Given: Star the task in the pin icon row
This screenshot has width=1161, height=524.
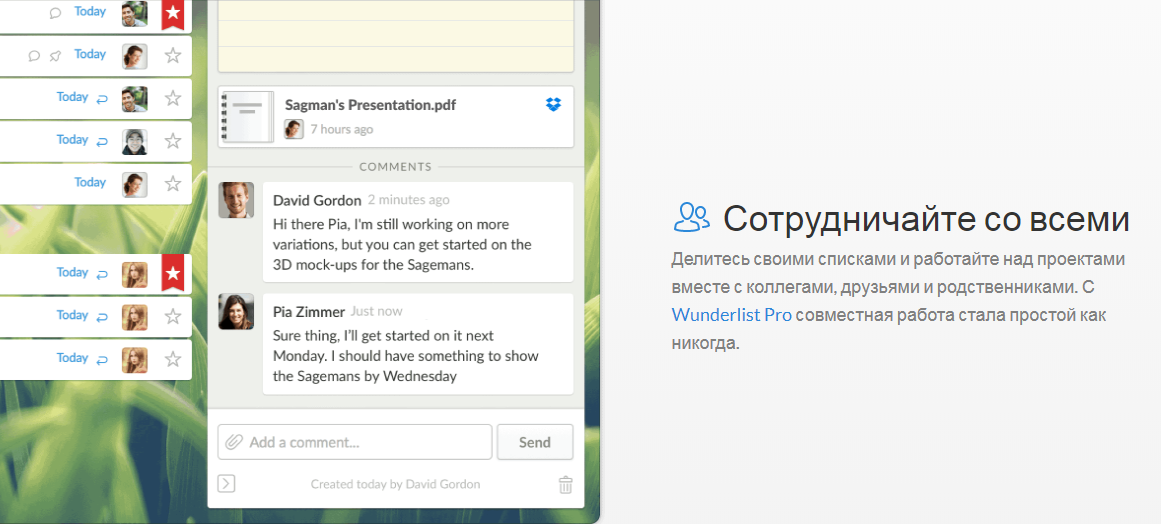Looking at the screenshot, I should (173, 56).
